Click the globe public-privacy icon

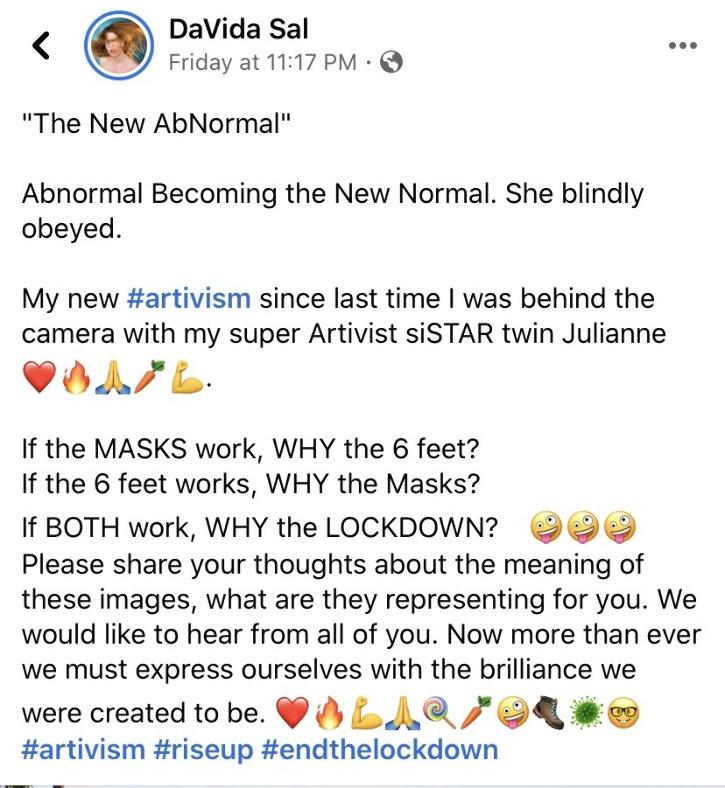(392, 62)
